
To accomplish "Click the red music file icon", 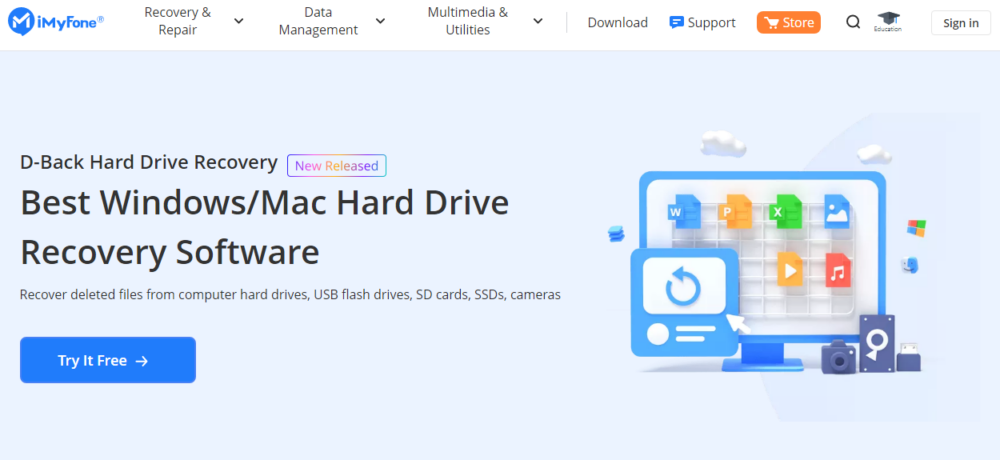I will coord(838,270).
